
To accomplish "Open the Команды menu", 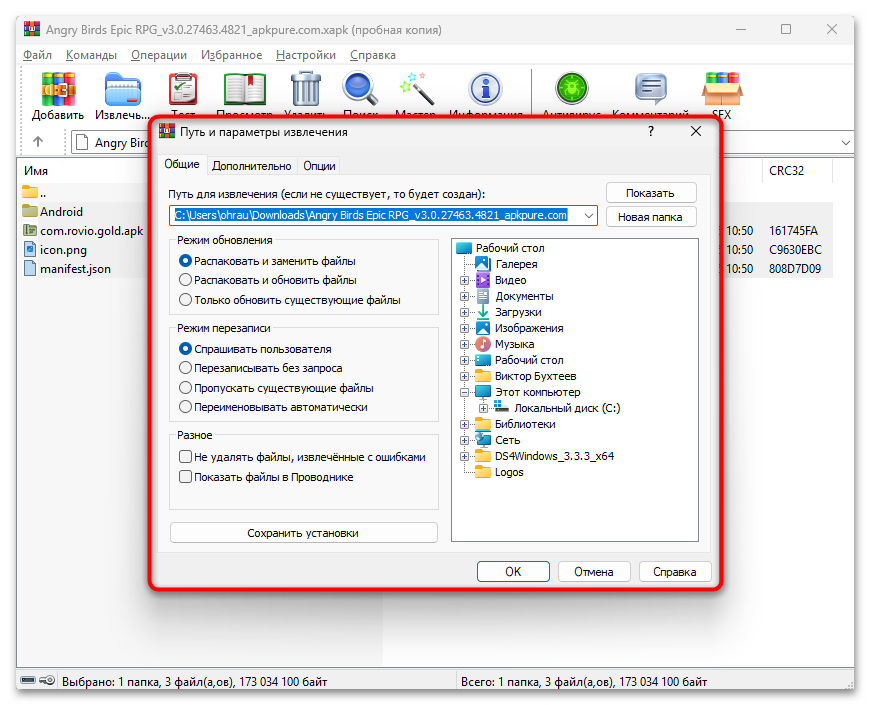I will point(91,55).
